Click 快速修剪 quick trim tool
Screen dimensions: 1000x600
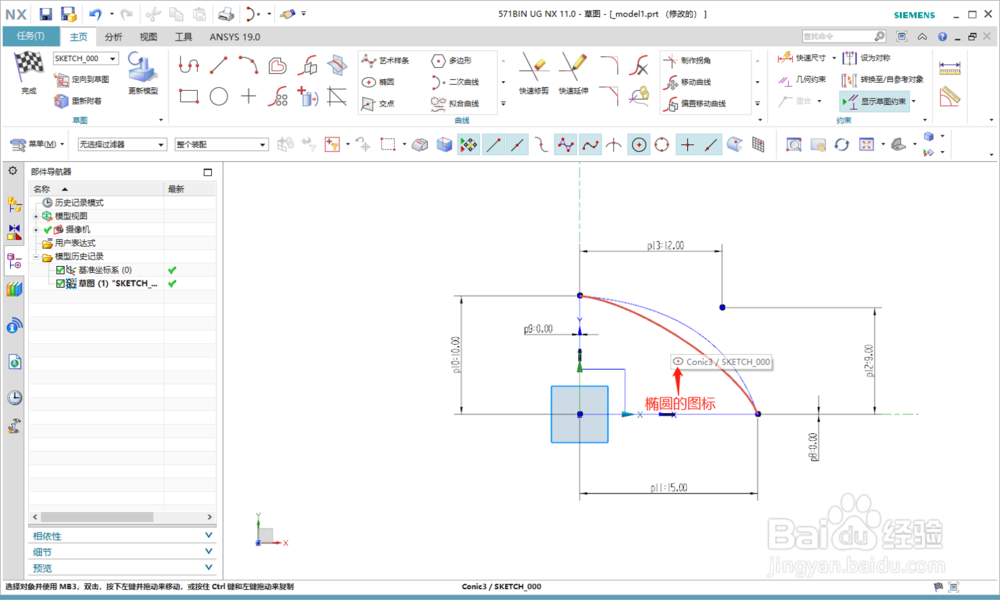click(534, 74)
